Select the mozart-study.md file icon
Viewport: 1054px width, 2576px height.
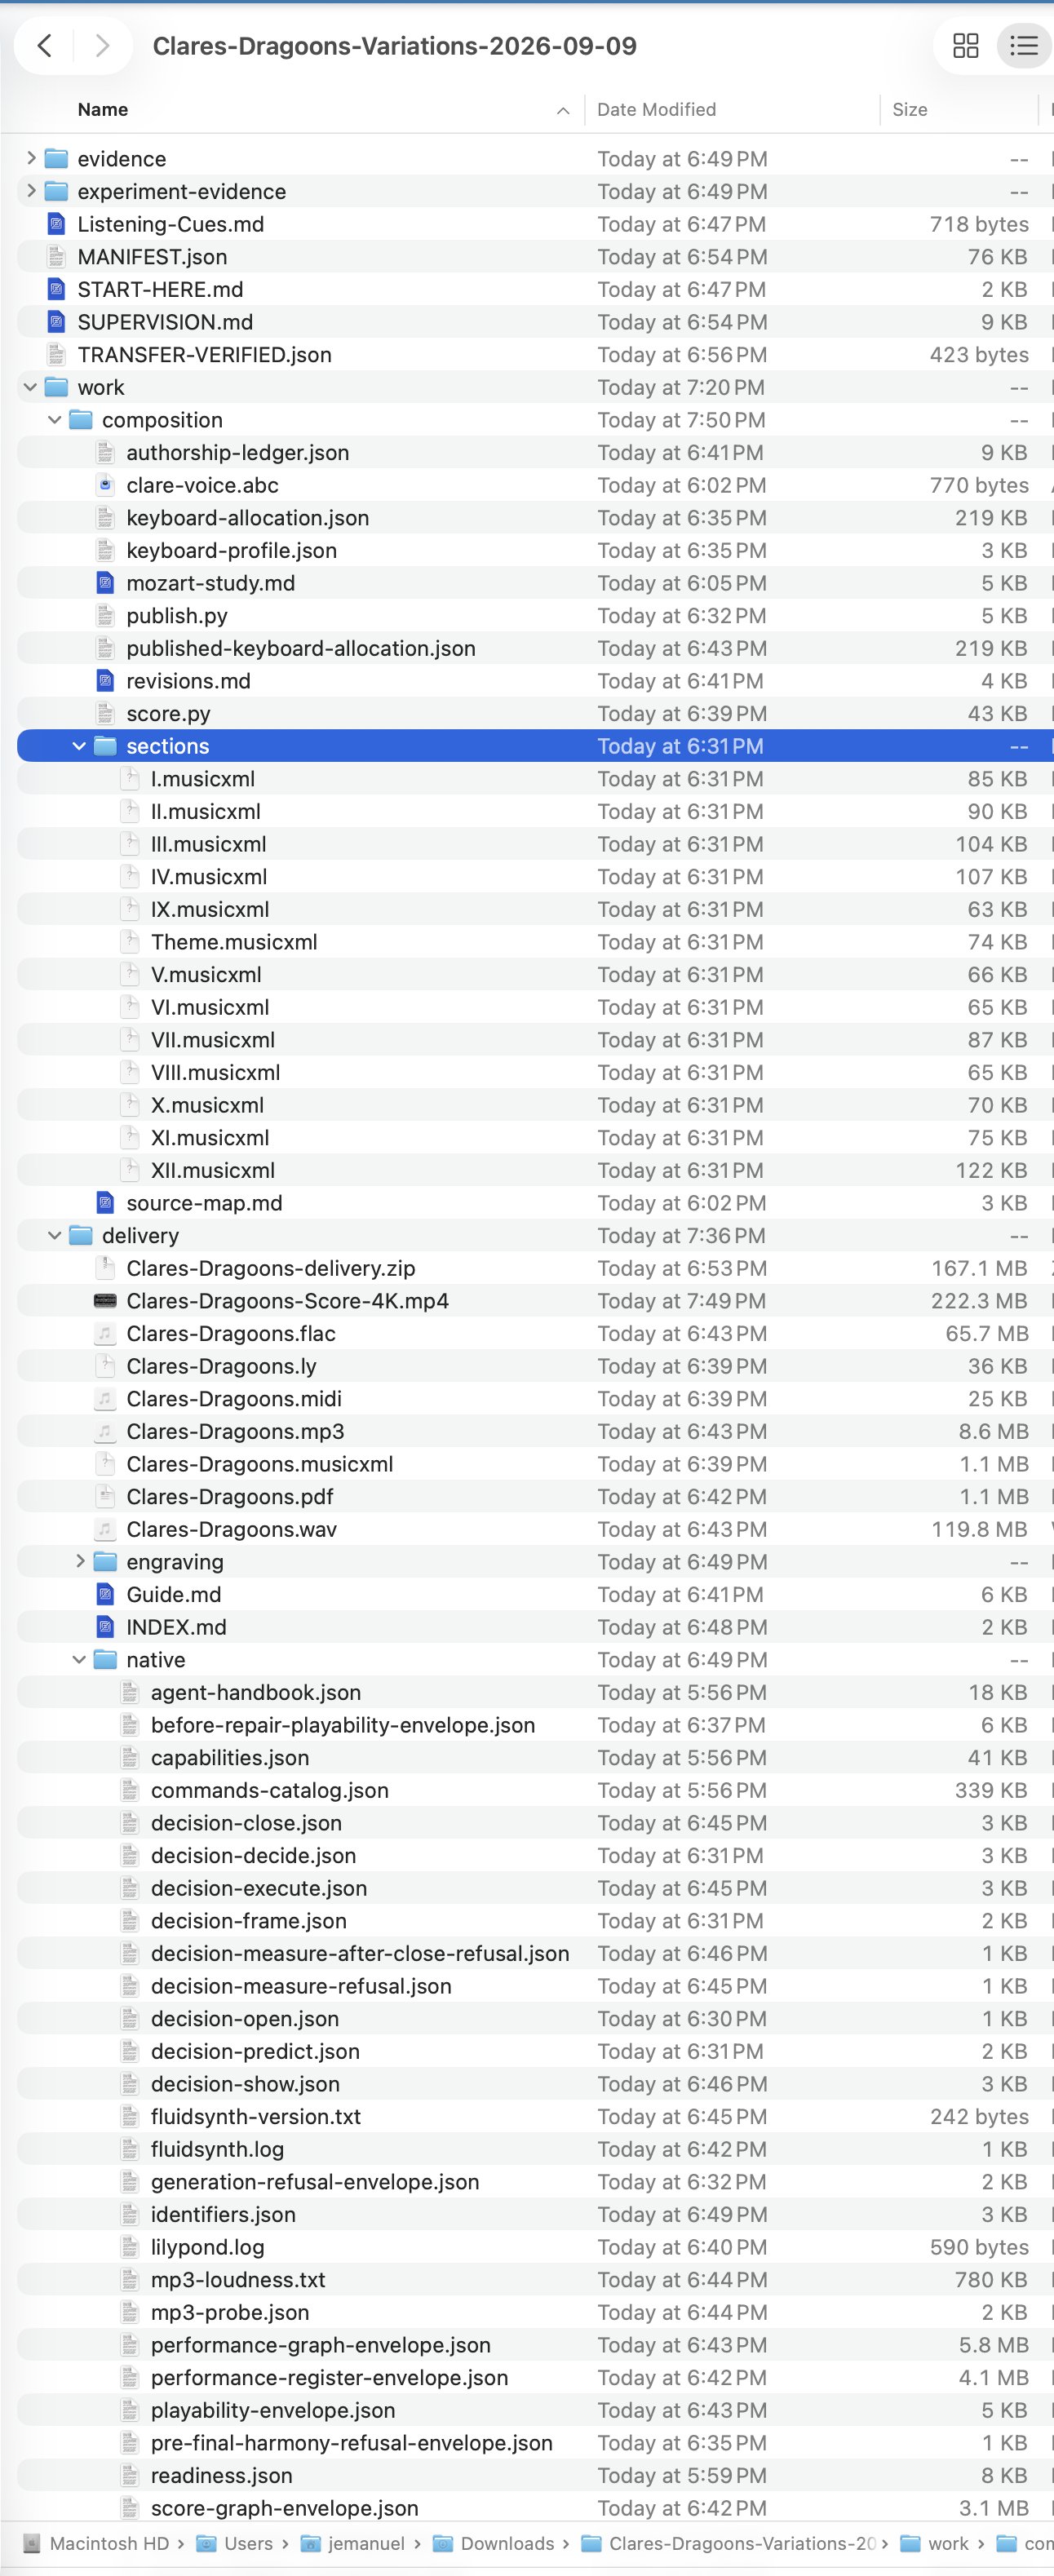(x=105, y=583)
